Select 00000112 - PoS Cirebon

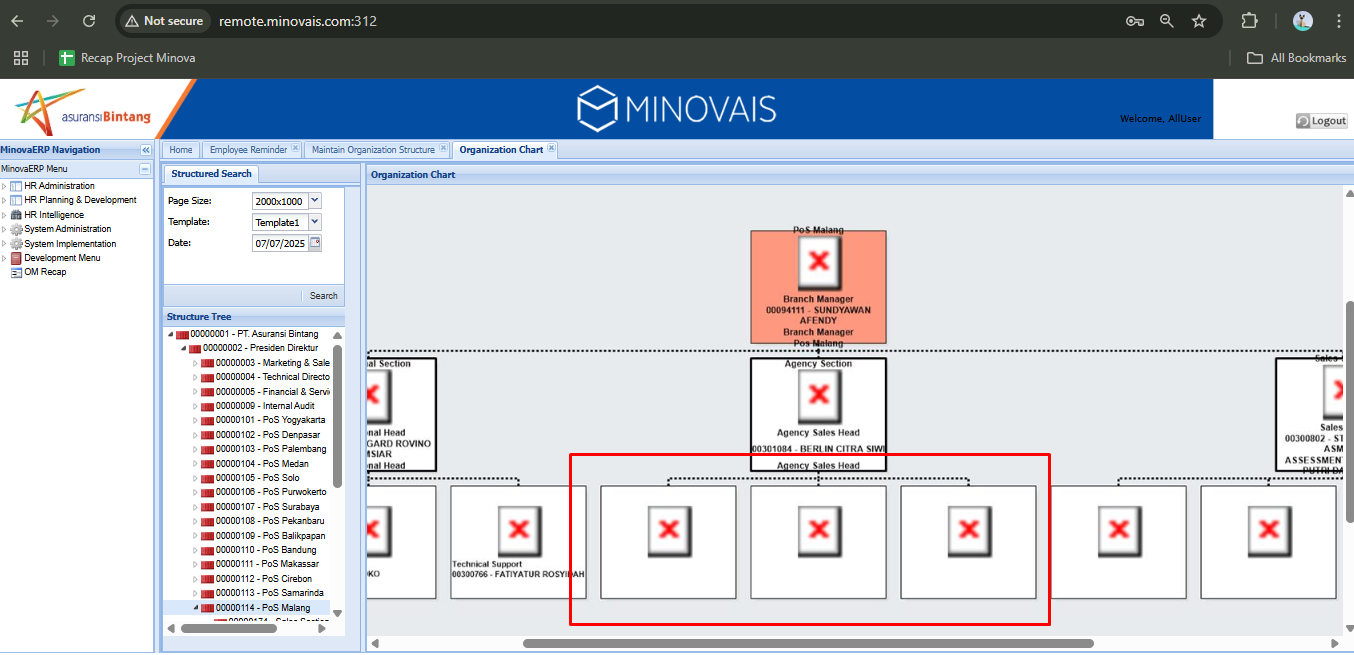coord(264,579)
